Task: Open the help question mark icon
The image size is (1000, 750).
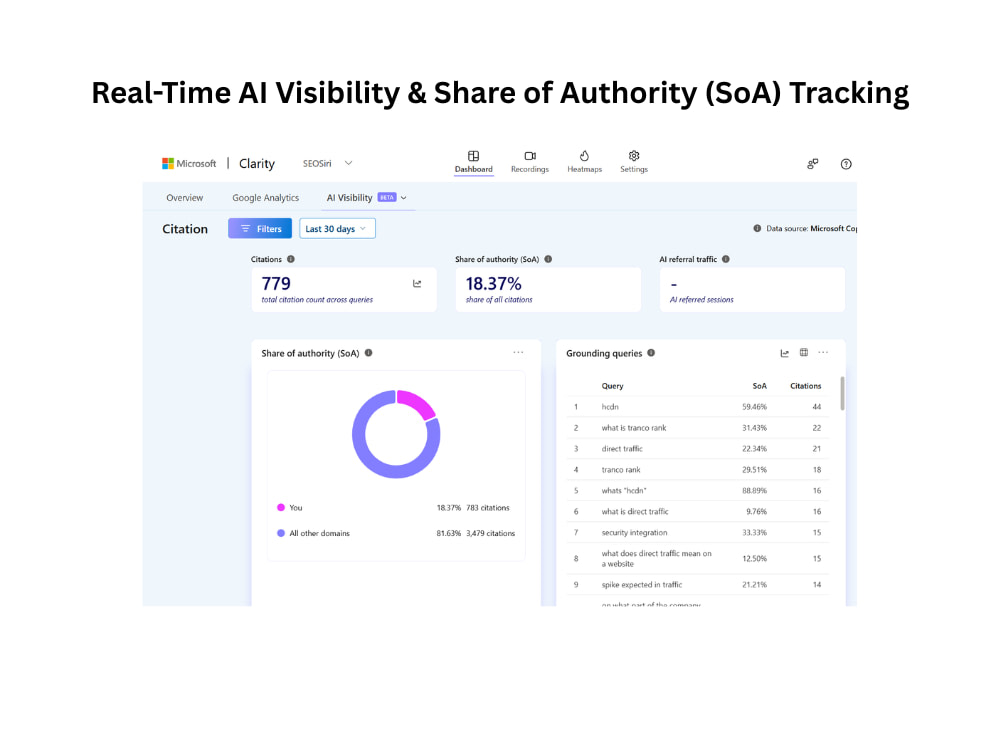Action: (x=846, y=164)
